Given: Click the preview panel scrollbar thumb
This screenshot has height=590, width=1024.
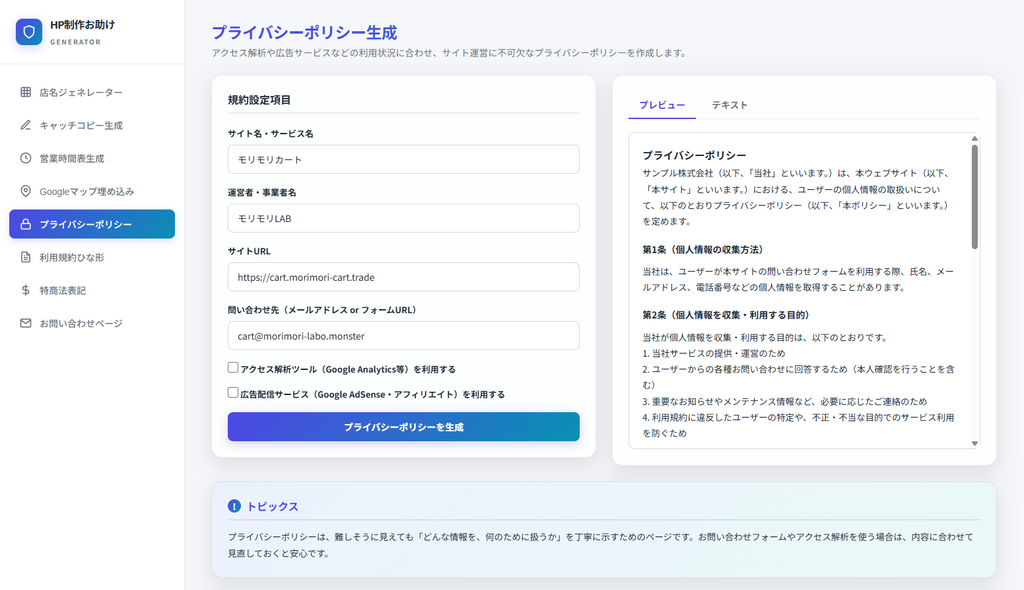Looking at the screenshot, I should click(x=974, y=197).
